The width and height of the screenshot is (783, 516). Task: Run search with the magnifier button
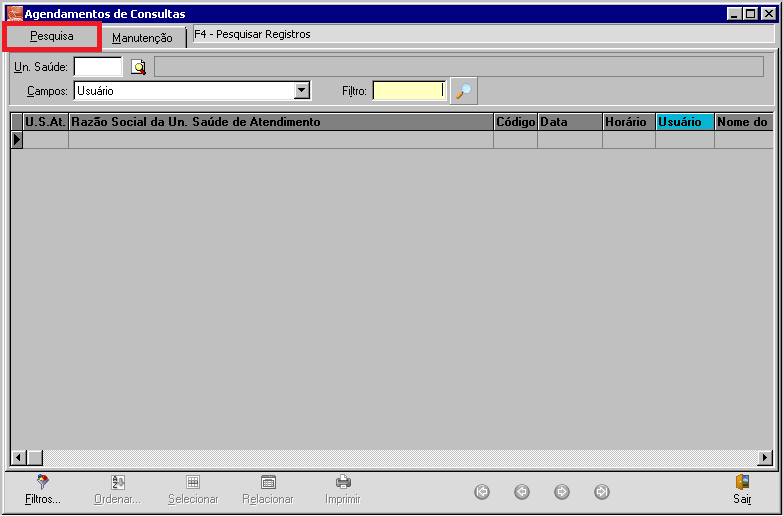[464, 91]
